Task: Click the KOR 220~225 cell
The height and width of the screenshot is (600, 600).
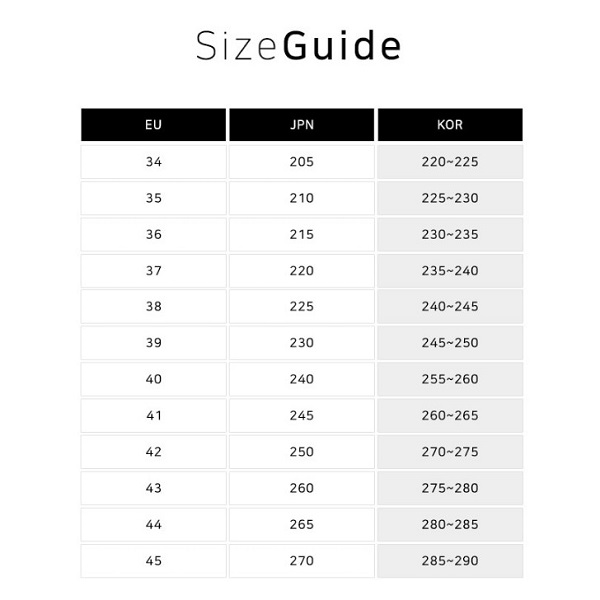Action: pos(450,162)
